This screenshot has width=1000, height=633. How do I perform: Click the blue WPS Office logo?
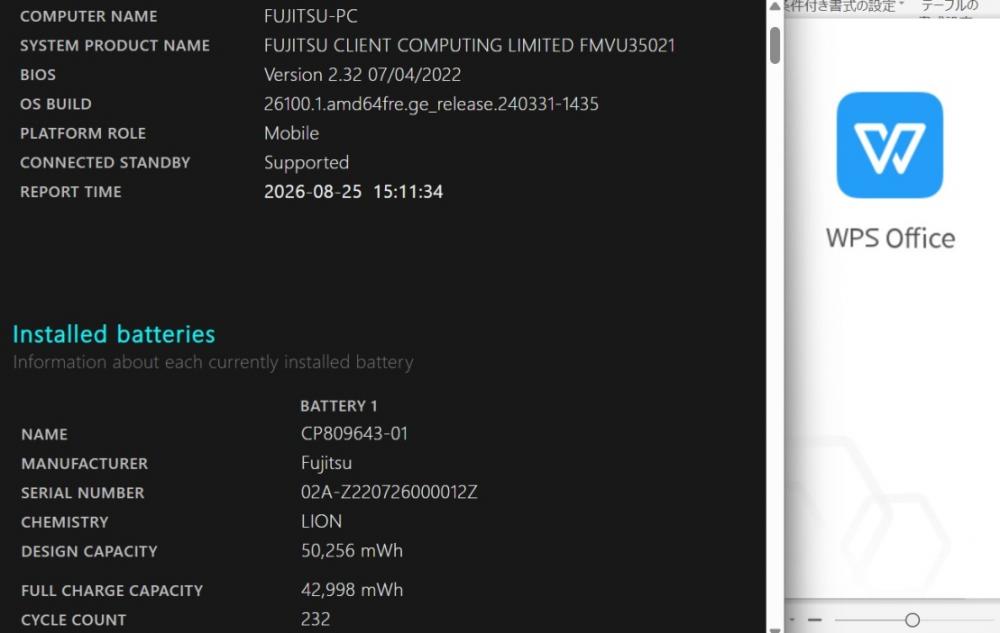[x=890, y=145]
